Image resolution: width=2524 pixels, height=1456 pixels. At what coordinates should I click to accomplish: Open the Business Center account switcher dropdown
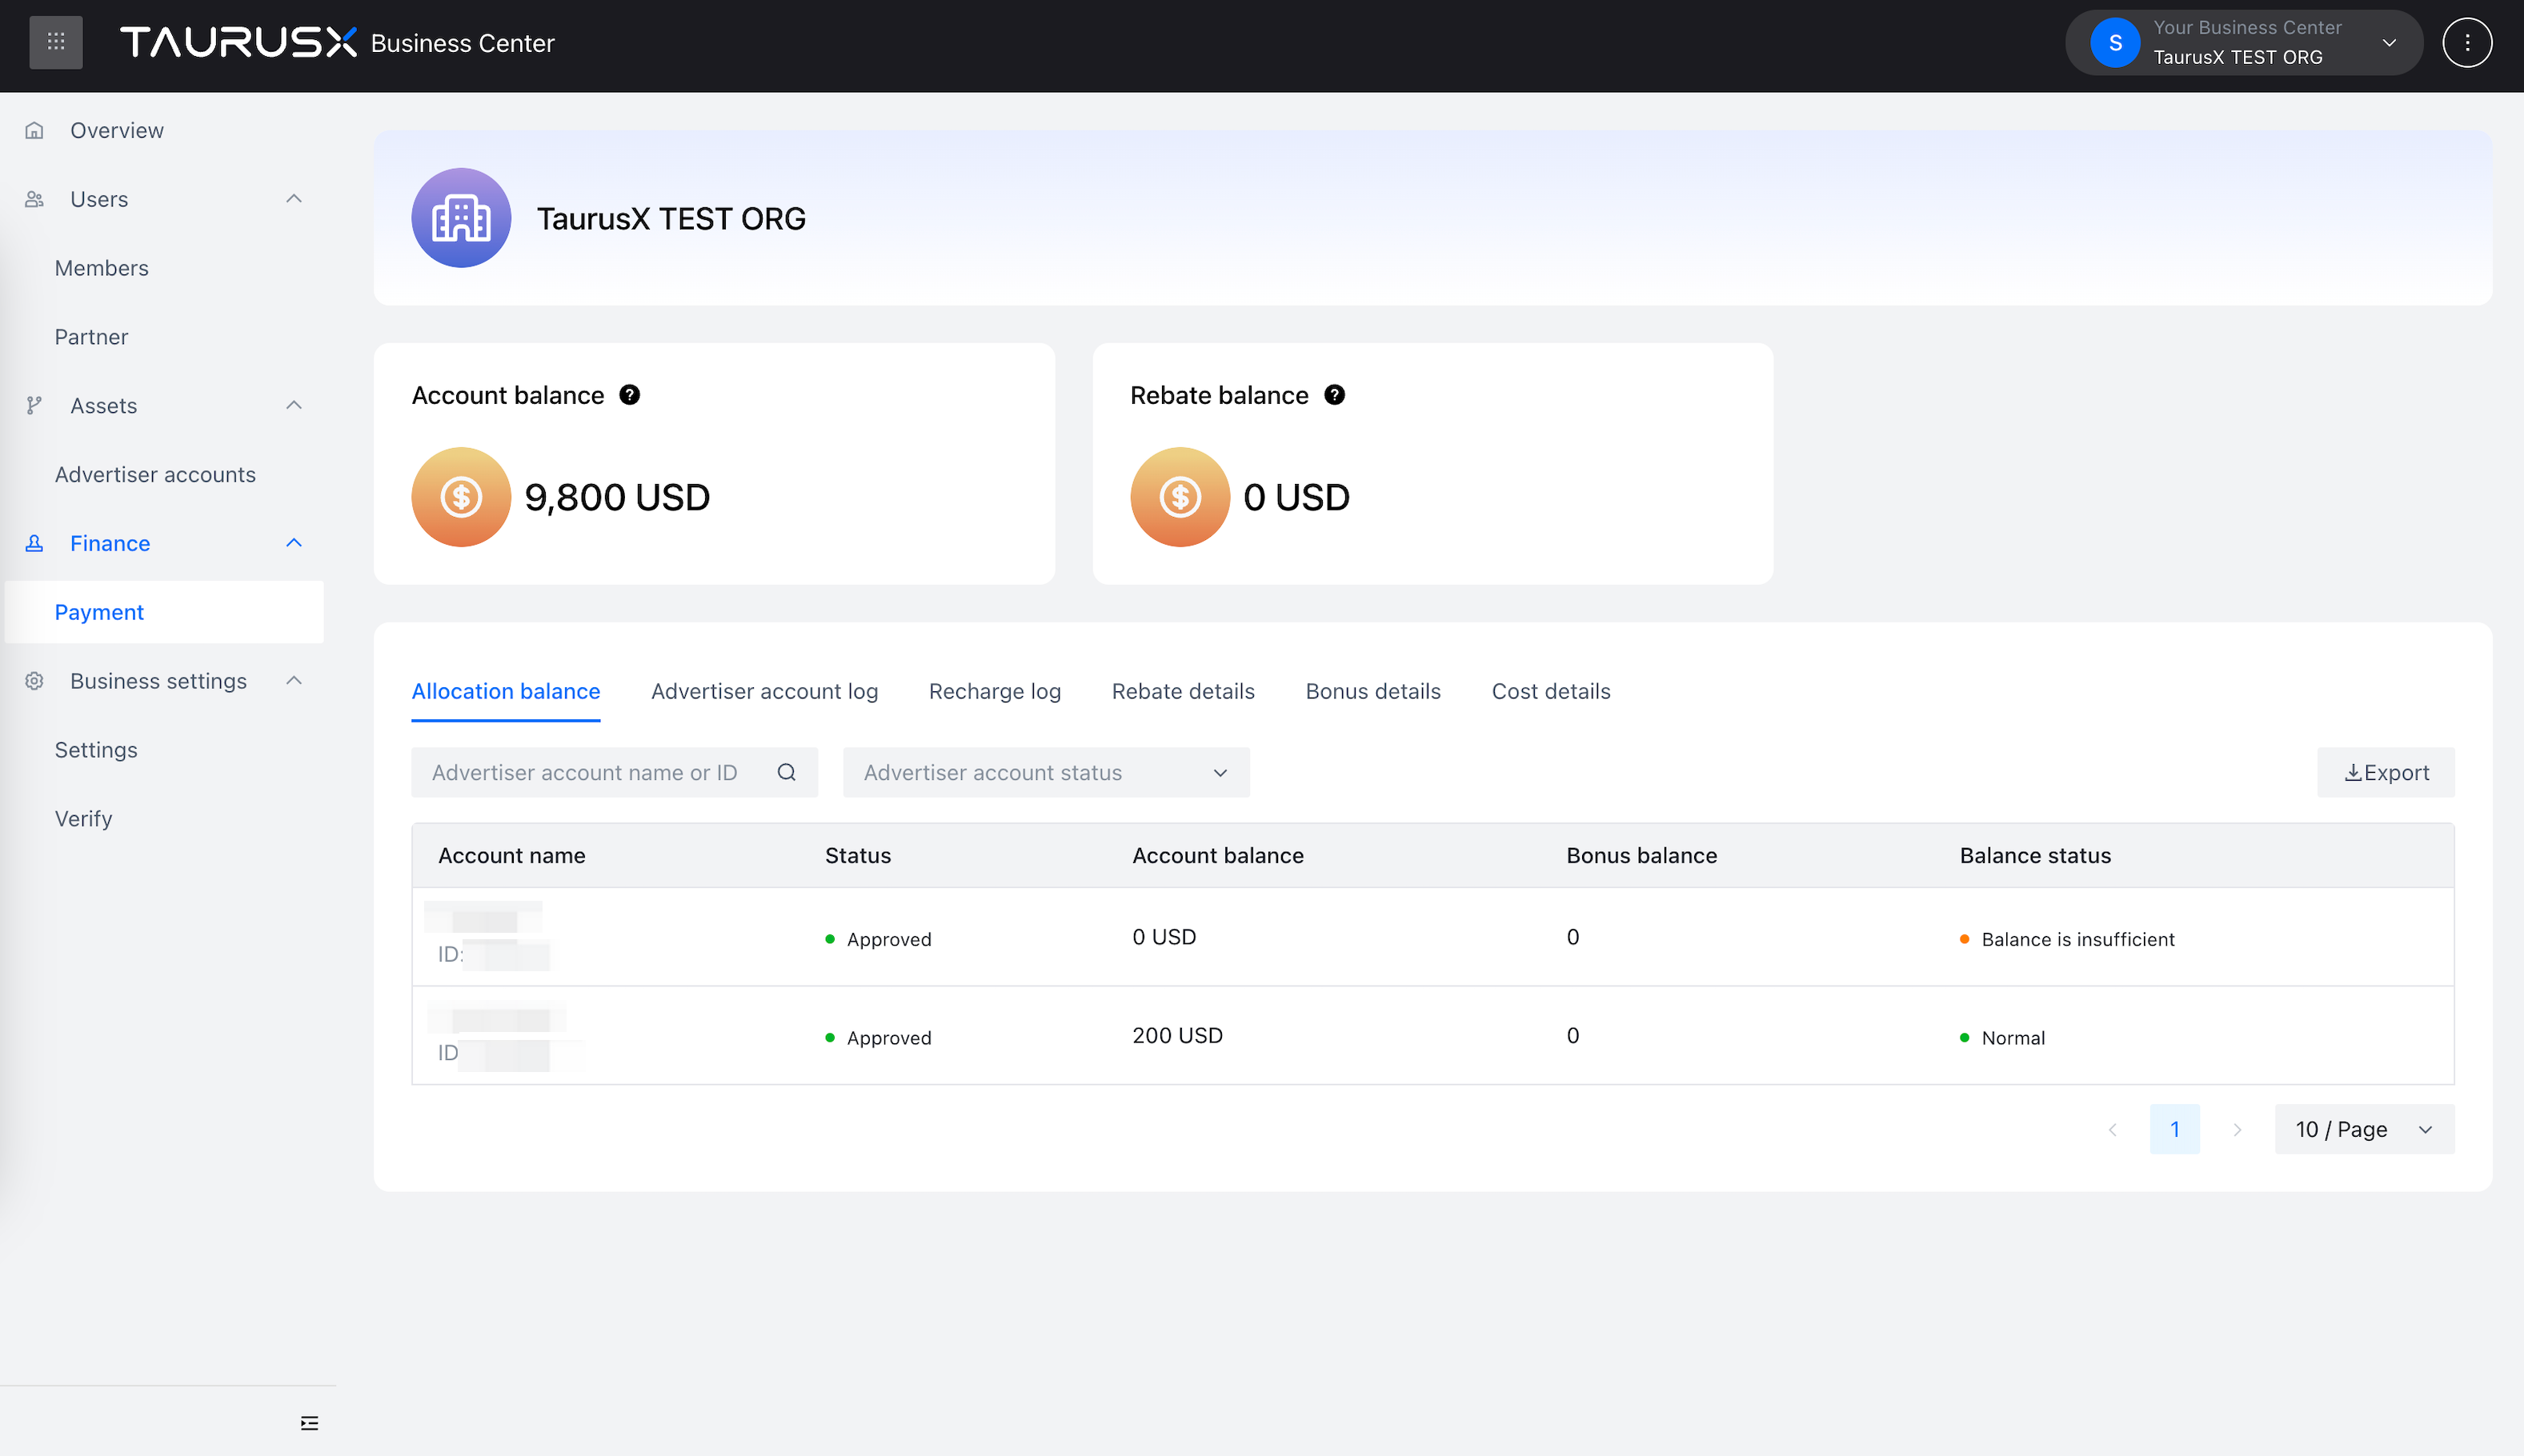click(2244, 43)
